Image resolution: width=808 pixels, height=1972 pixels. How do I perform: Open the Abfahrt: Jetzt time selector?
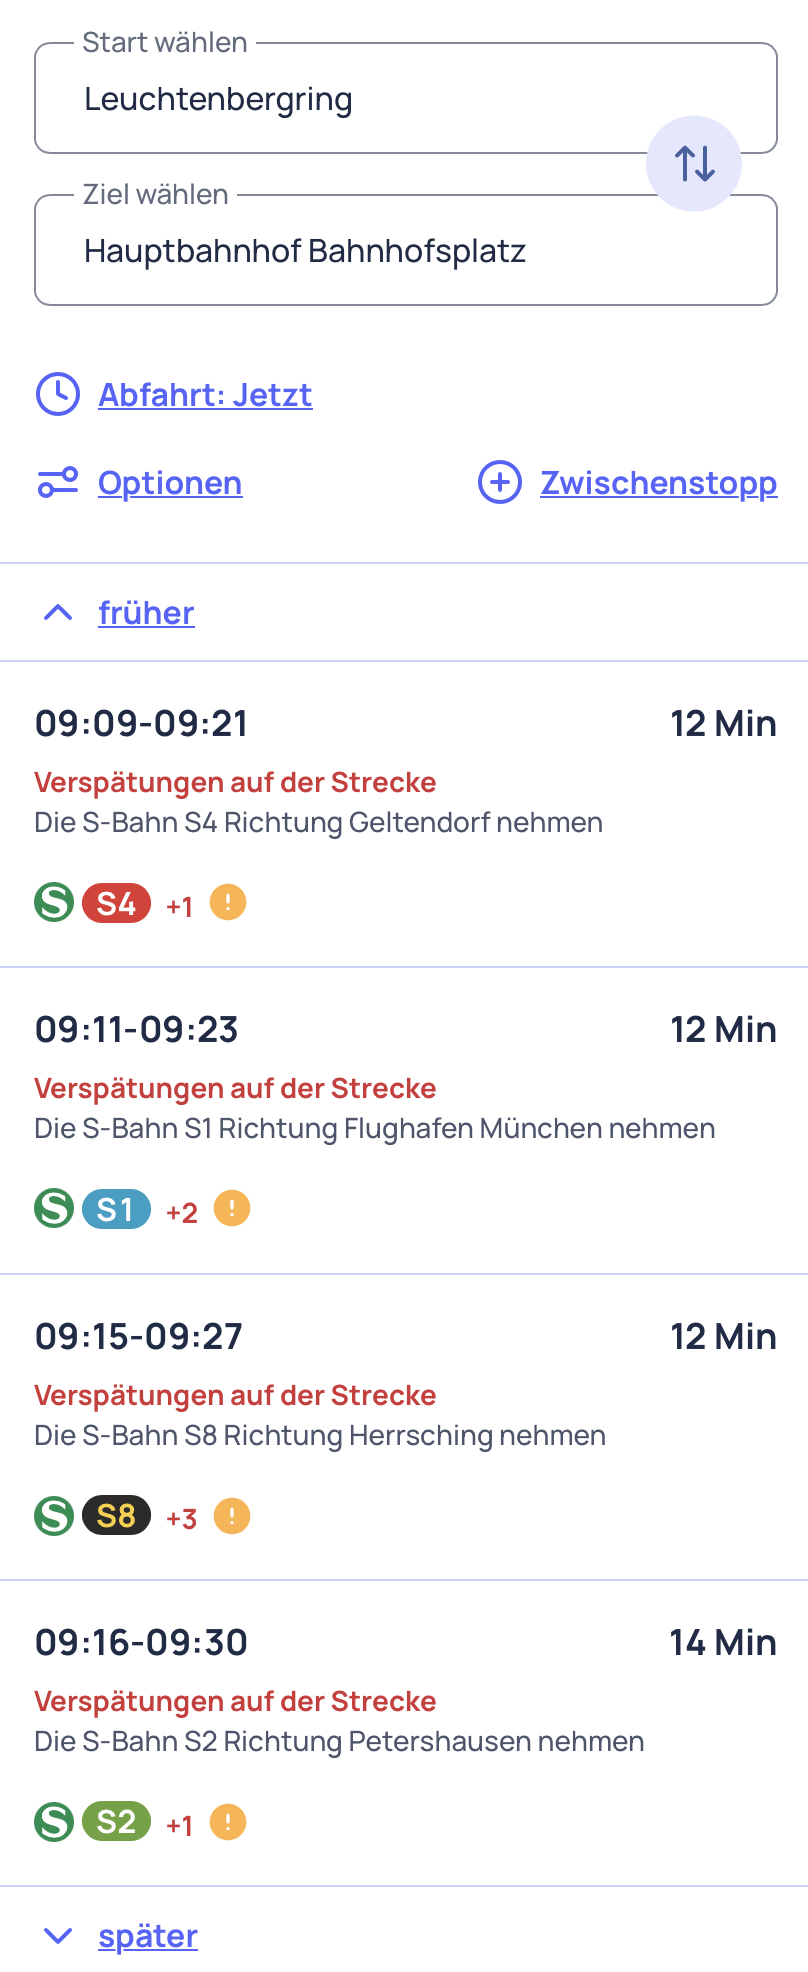point(205,395)
